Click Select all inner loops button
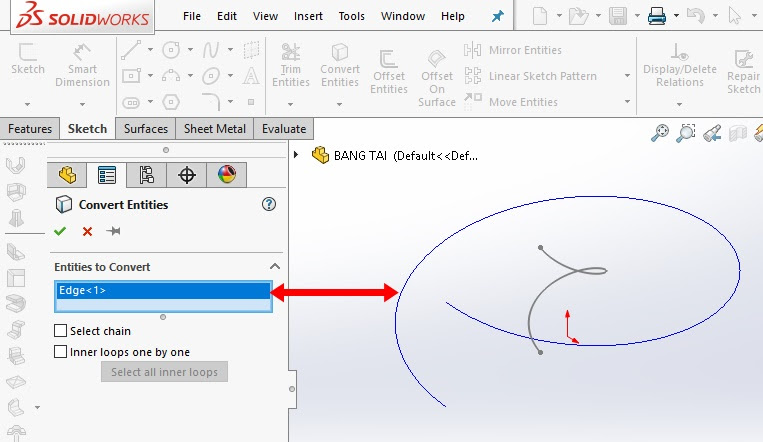 pyautogui.click(x=164, y=372)
